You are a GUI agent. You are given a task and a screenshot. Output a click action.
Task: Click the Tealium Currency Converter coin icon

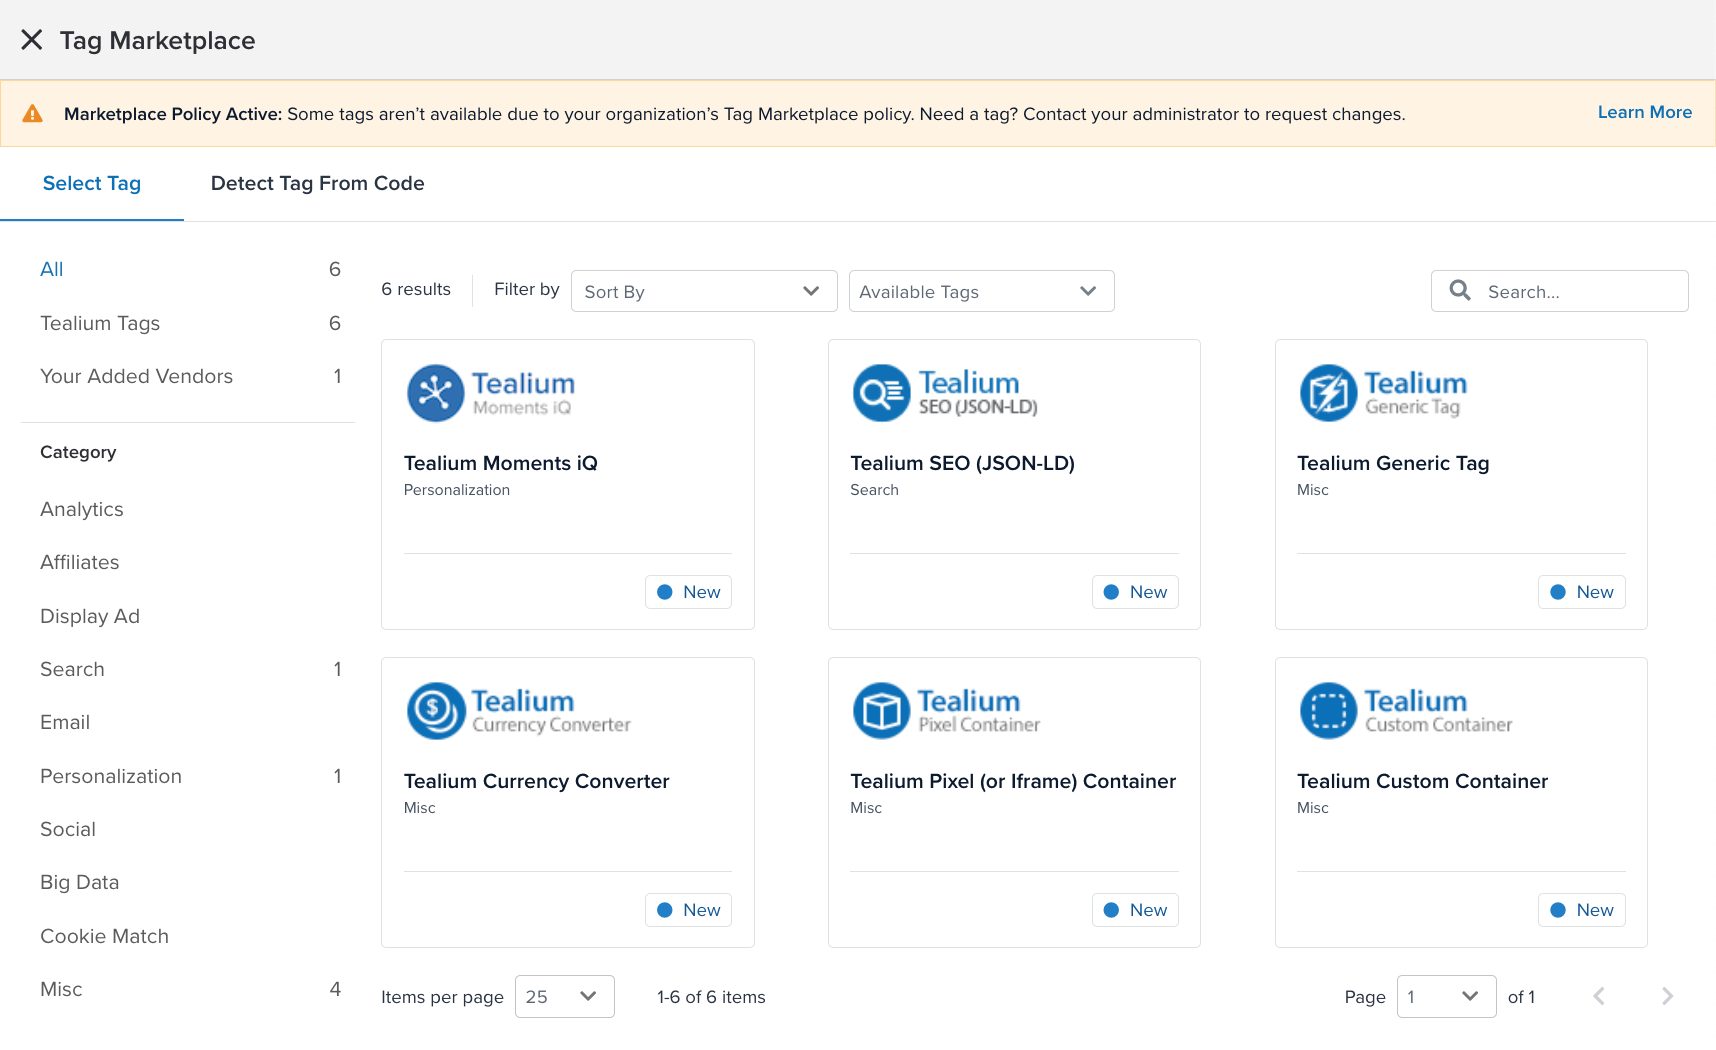coord(435,710)
